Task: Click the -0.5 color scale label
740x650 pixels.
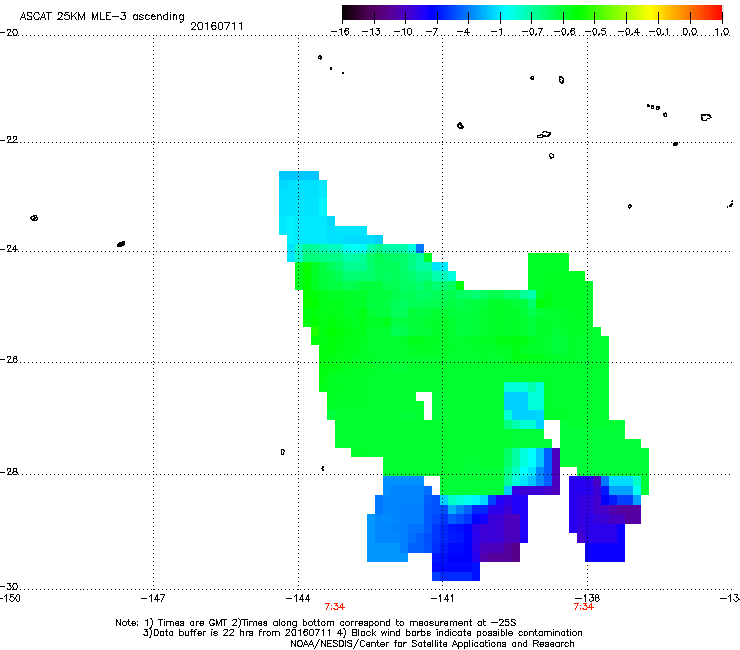Action: point(596,32)
